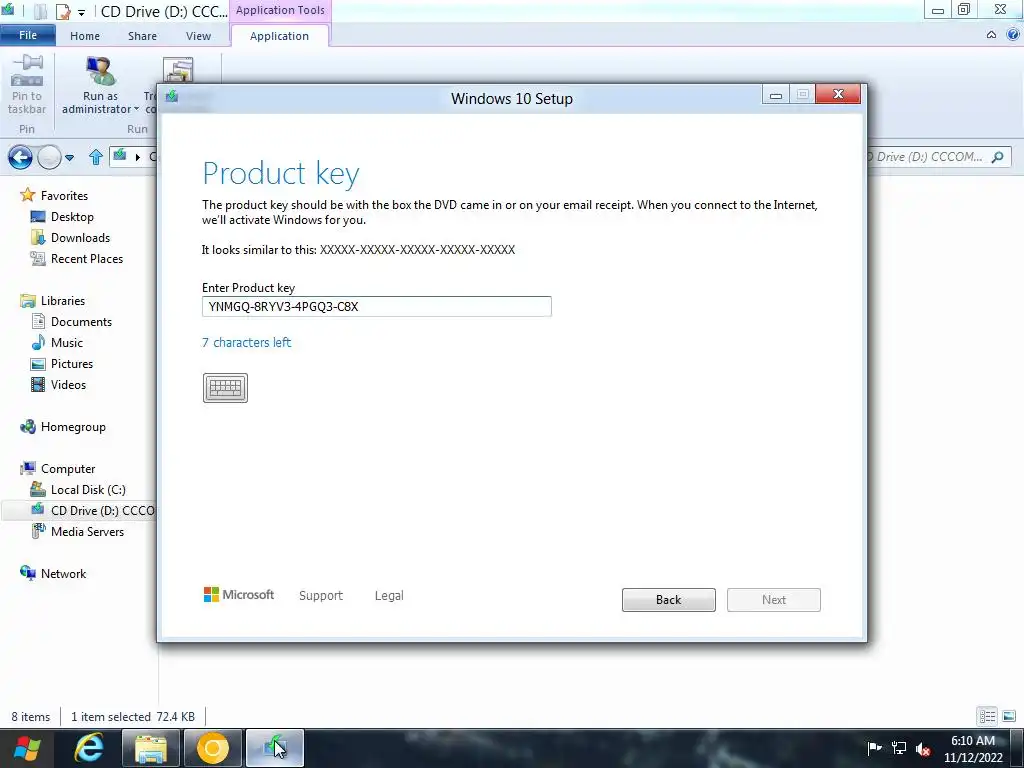Open the Windows Start button
Viewport: 1024px width, 768px height.
coord(27,748)
